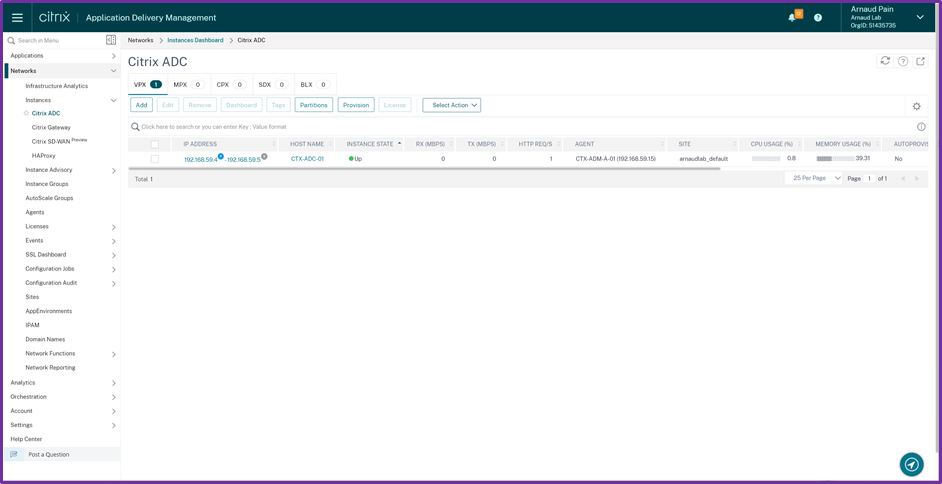Viewport: 942px width, 484px height.
Task: Go to previous page arrow
Action: click(x=903, y=178)
